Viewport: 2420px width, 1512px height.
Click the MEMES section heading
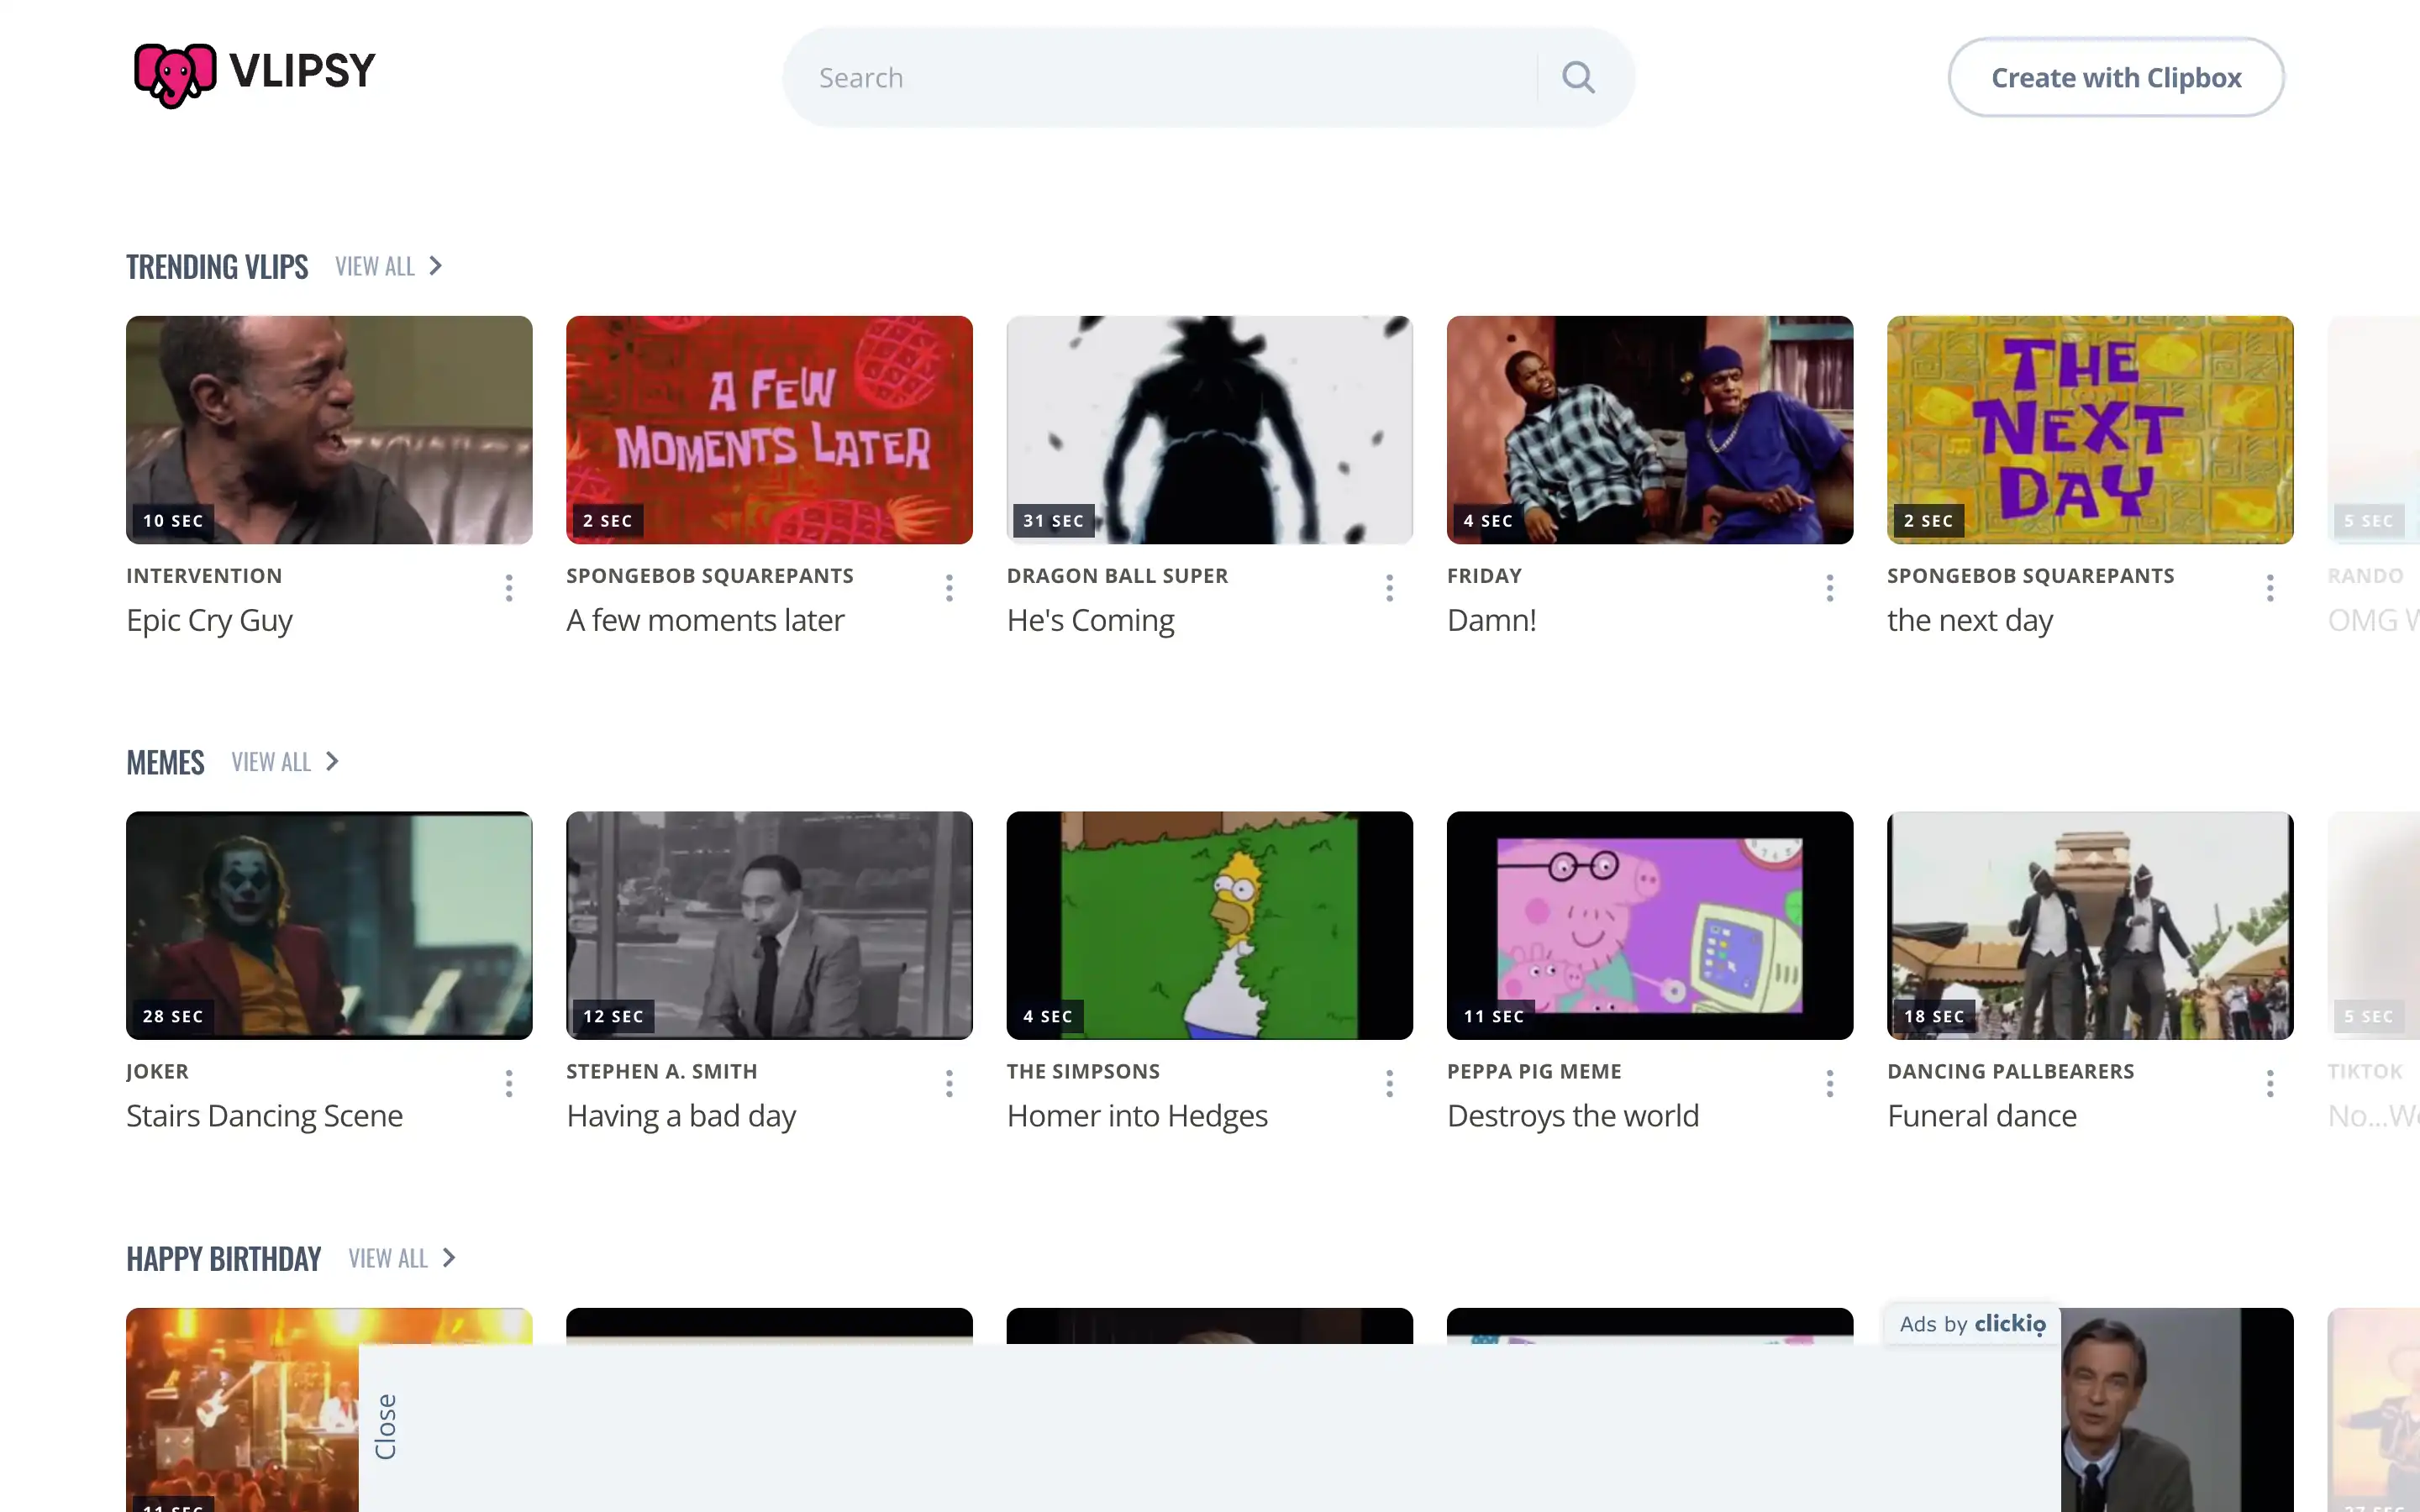[165, 761]
